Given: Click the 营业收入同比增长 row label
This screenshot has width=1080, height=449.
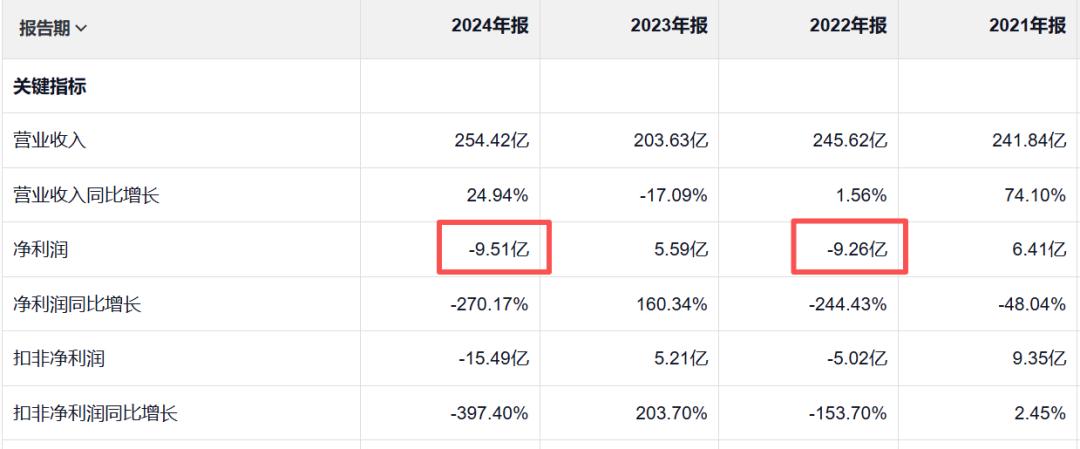Looking at the screenshot, I should coord(86,195).
